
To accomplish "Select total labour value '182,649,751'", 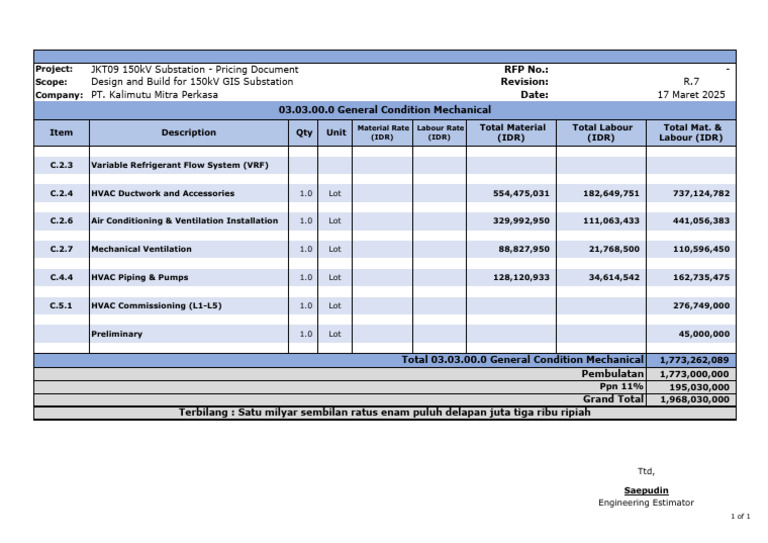I will pyautogui.click(x=611, y=193).
